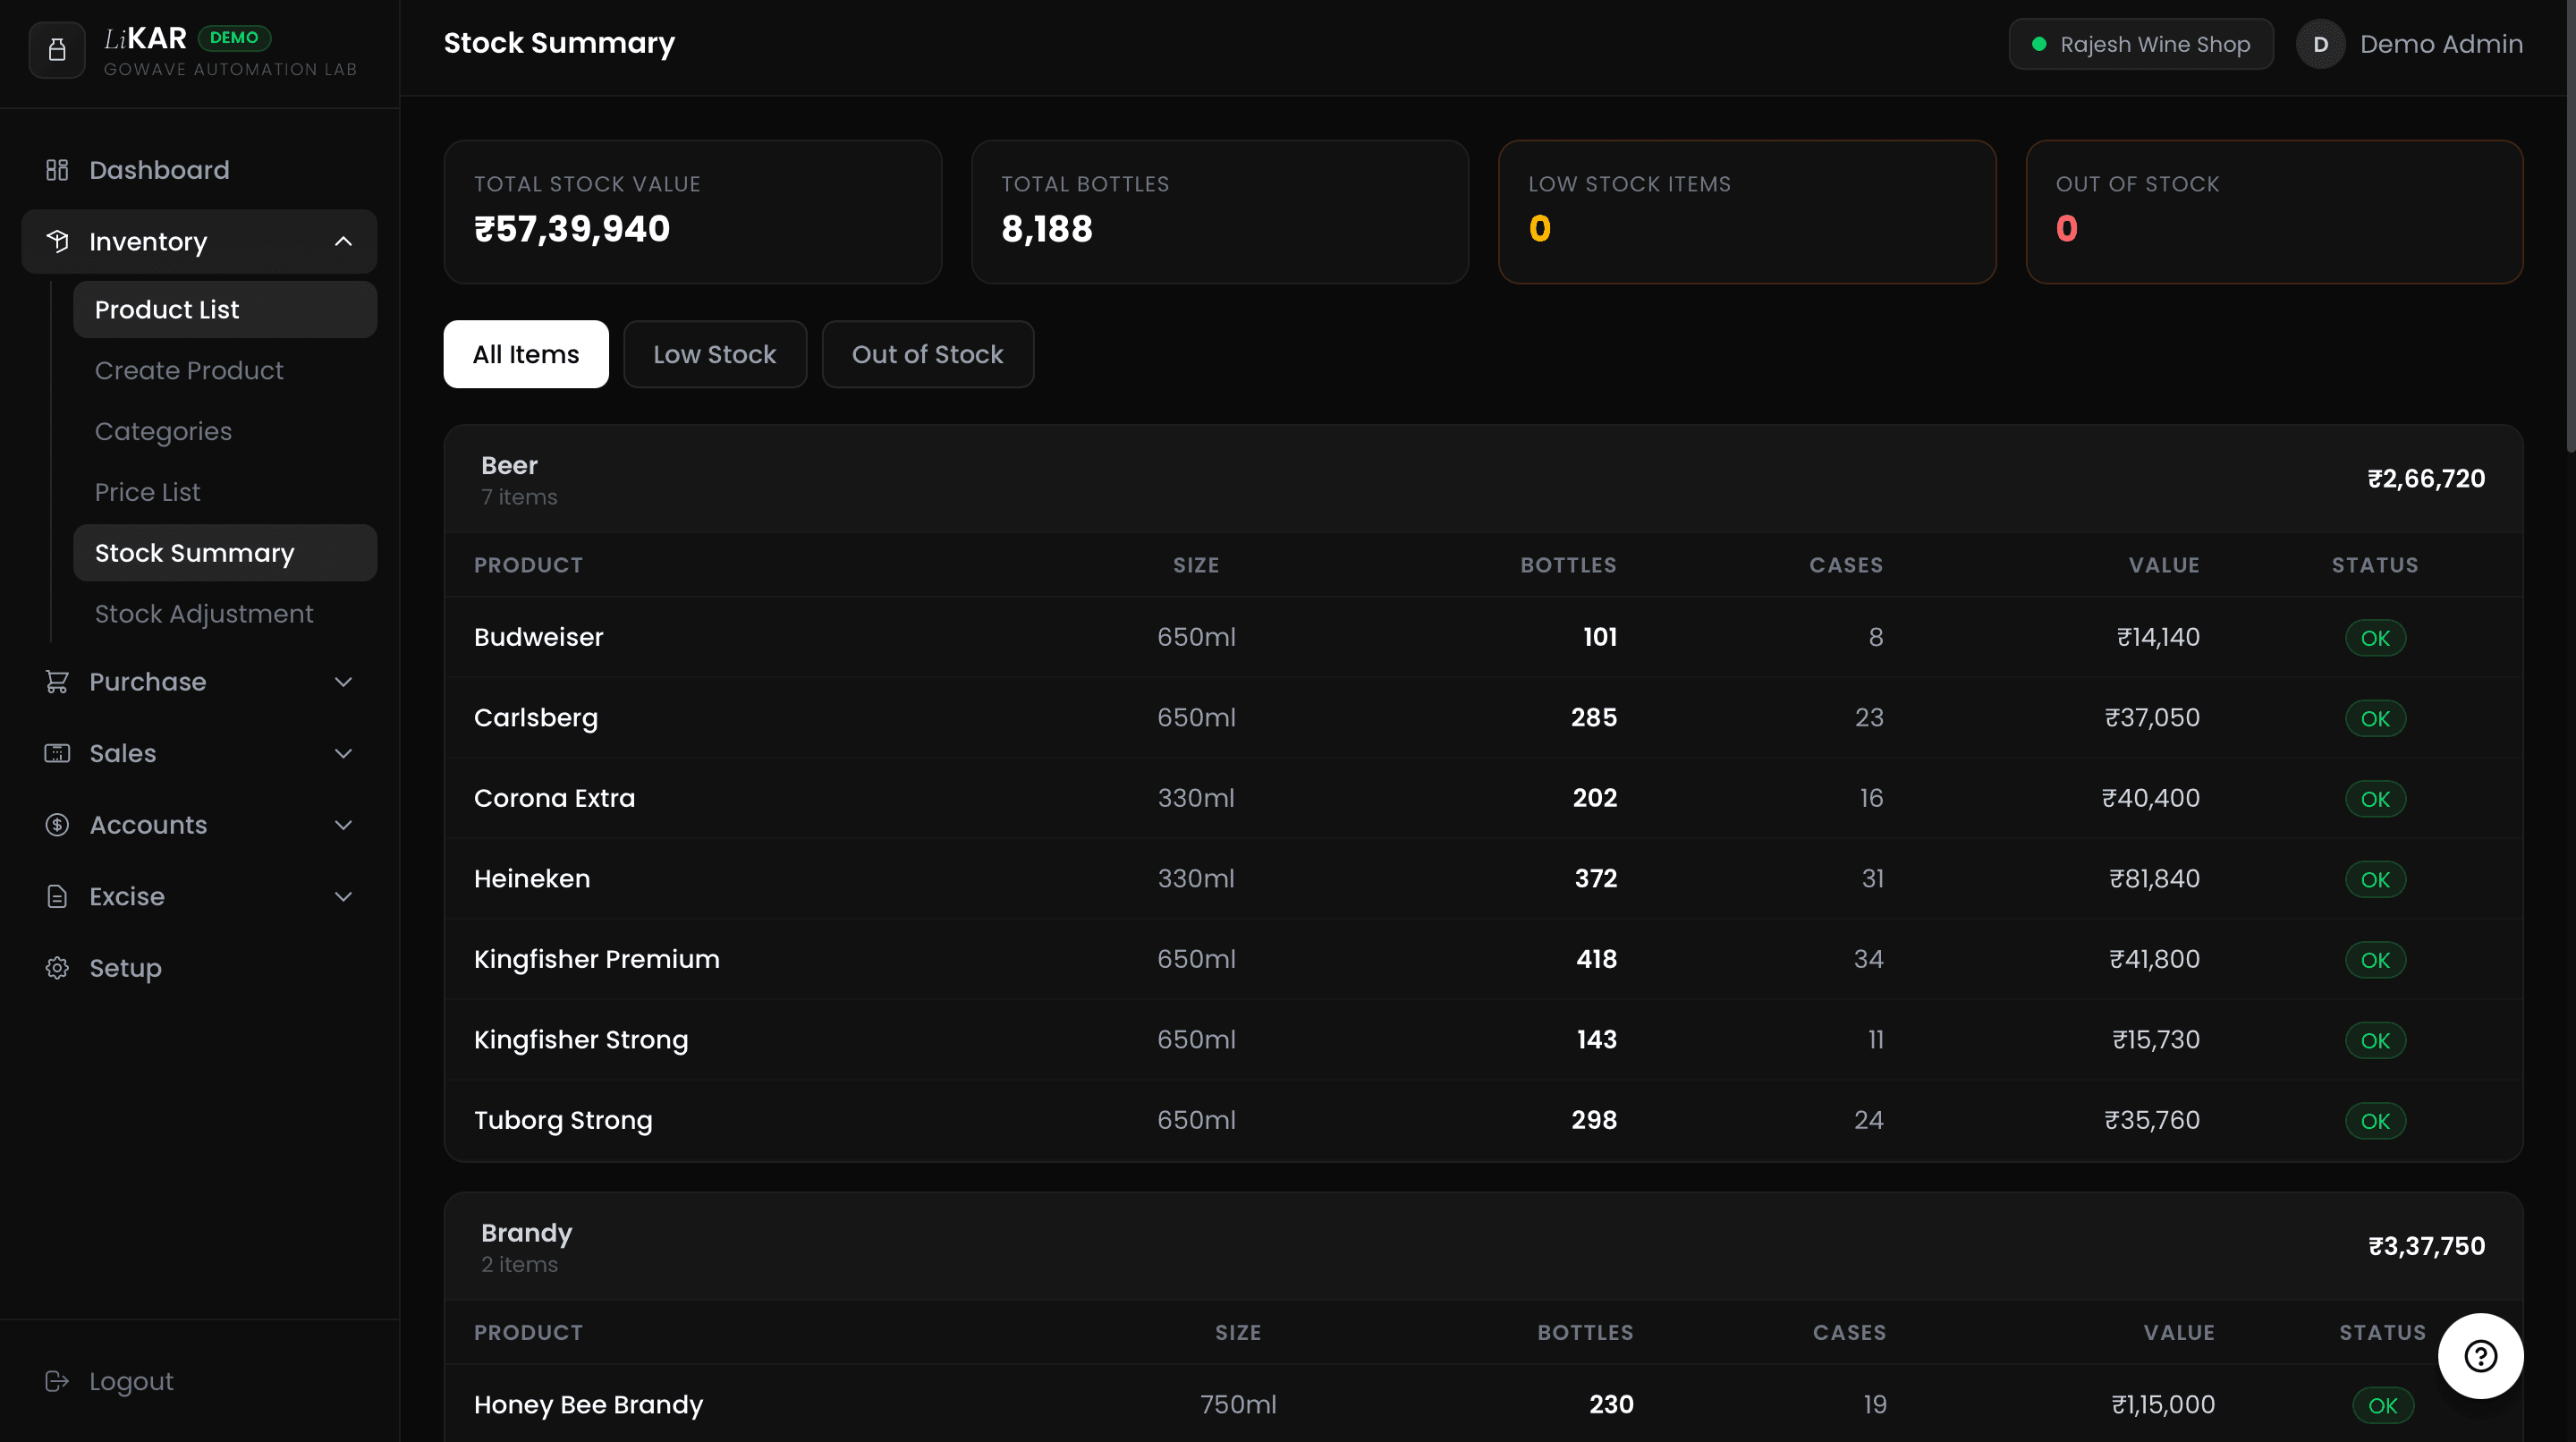This screenshot has width=2576, height=1442.
Task: Click the Kingfisher Premium product name
Action: pyautogui.click(x=597, y=959)
